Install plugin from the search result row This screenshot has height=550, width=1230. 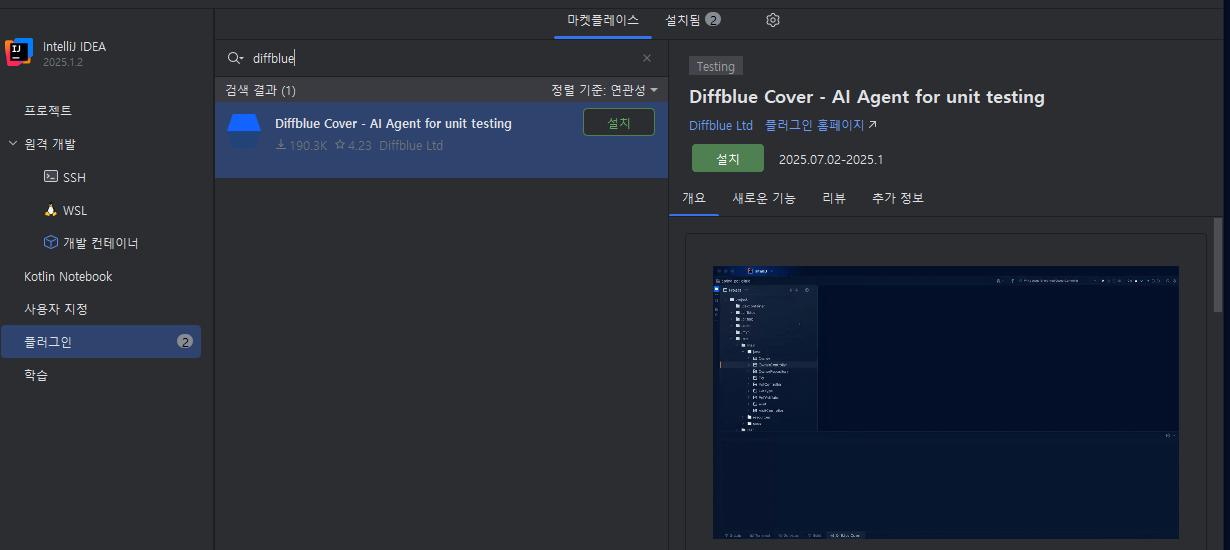coord(619,122)
